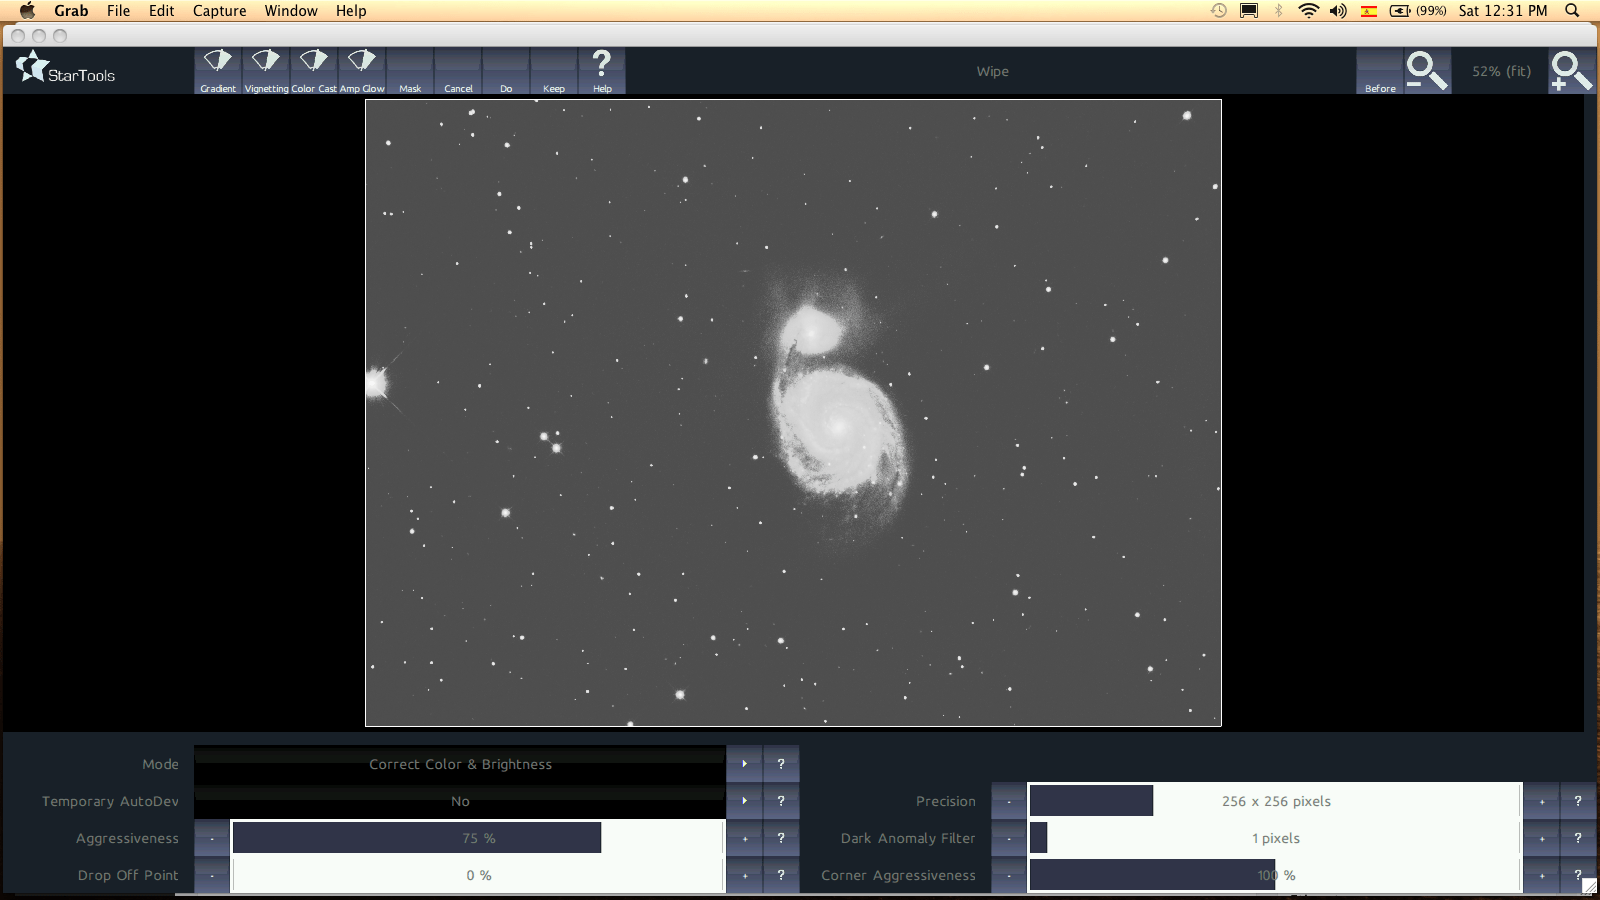1600x900 pixels.
Task: Select the Vignetting preset
Action: pos(265,70)
